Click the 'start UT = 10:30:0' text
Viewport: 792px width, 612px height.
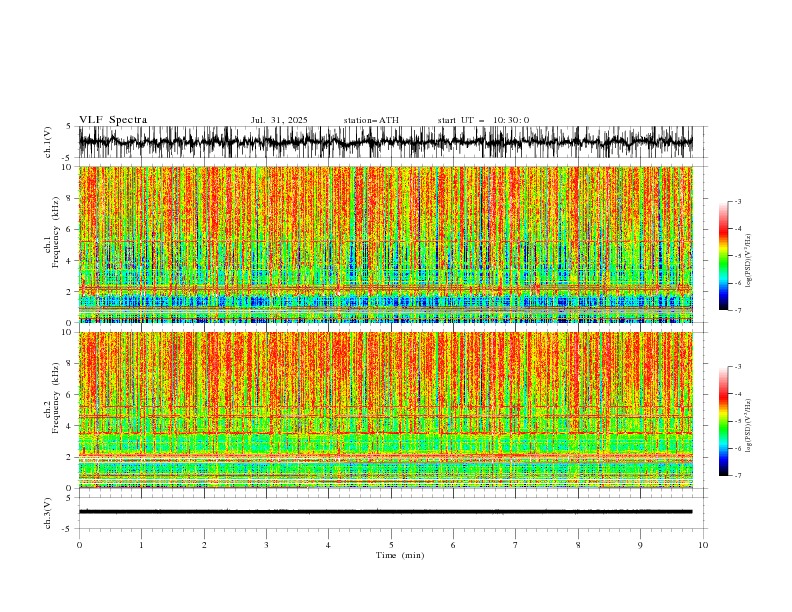[x=483, y=120]
